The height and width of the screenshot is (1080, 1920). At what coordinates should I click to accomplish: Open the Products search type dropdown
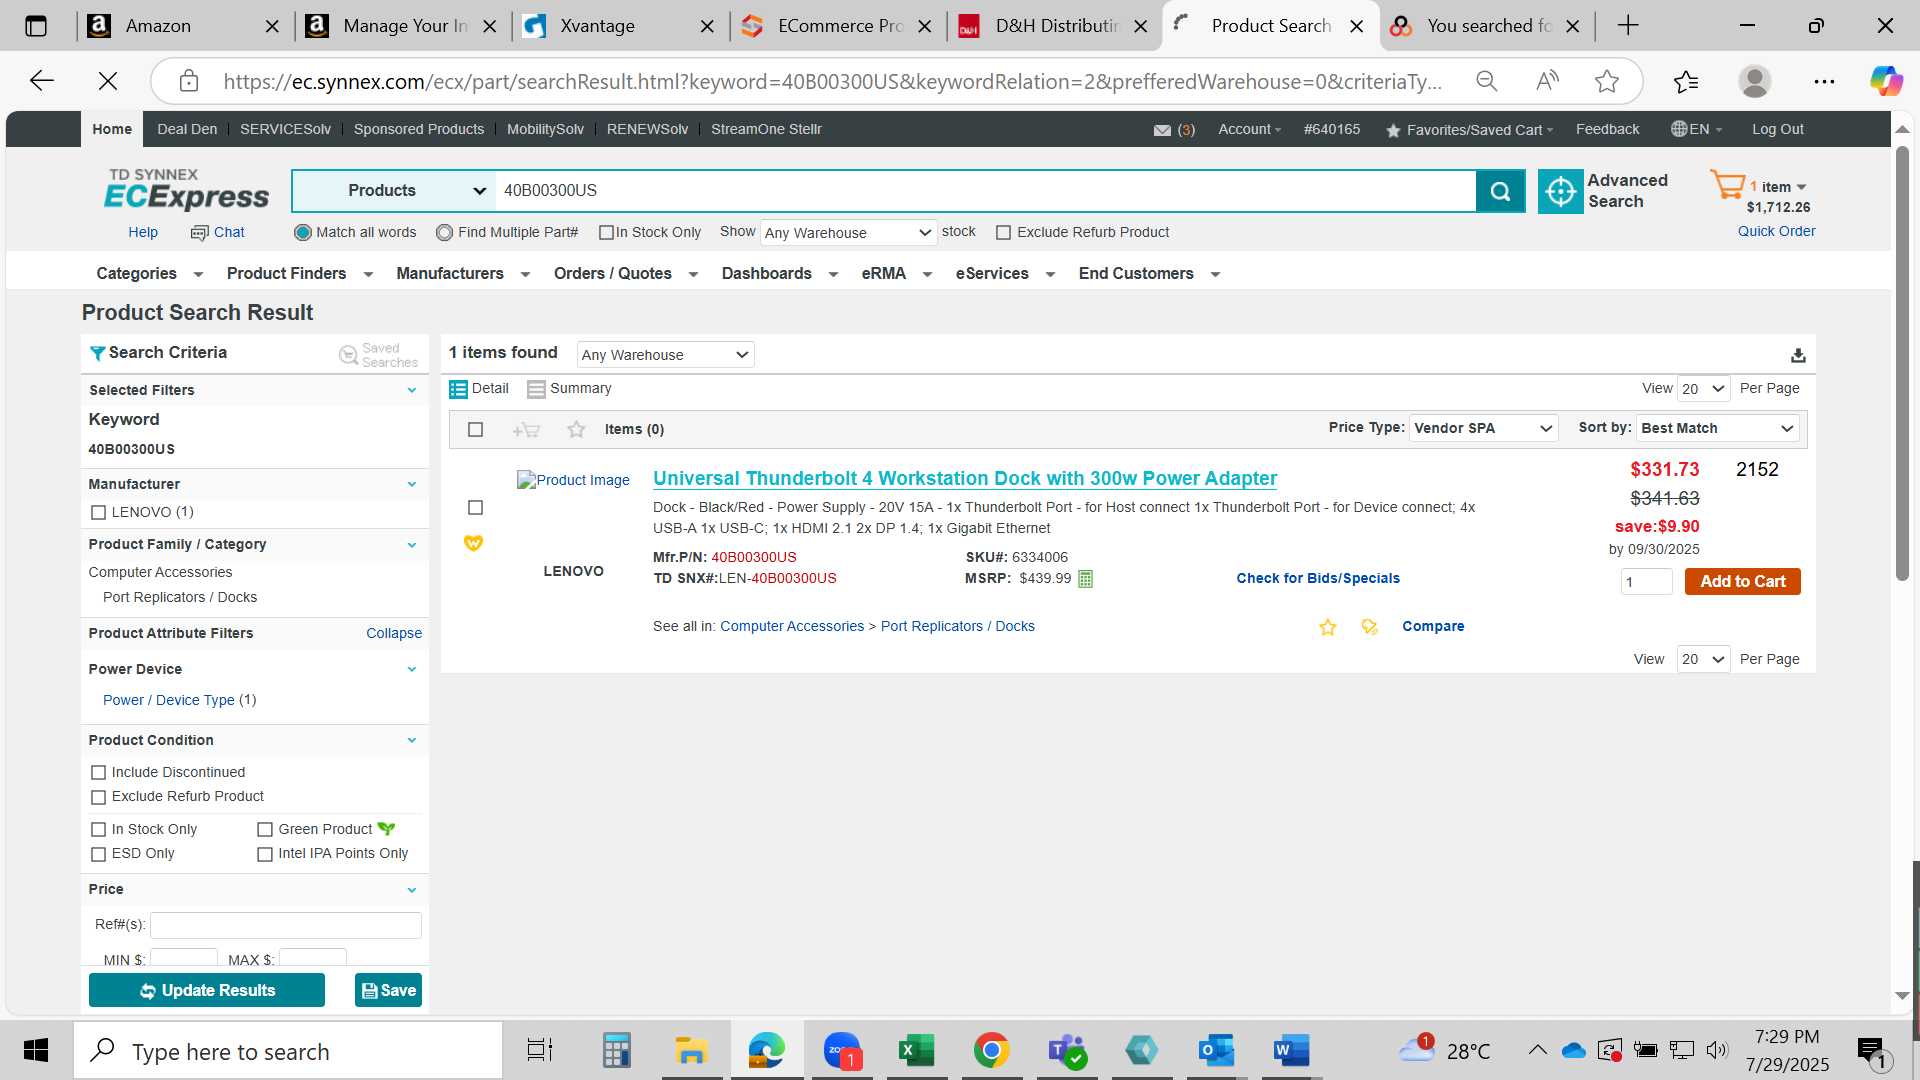point(394,191)
